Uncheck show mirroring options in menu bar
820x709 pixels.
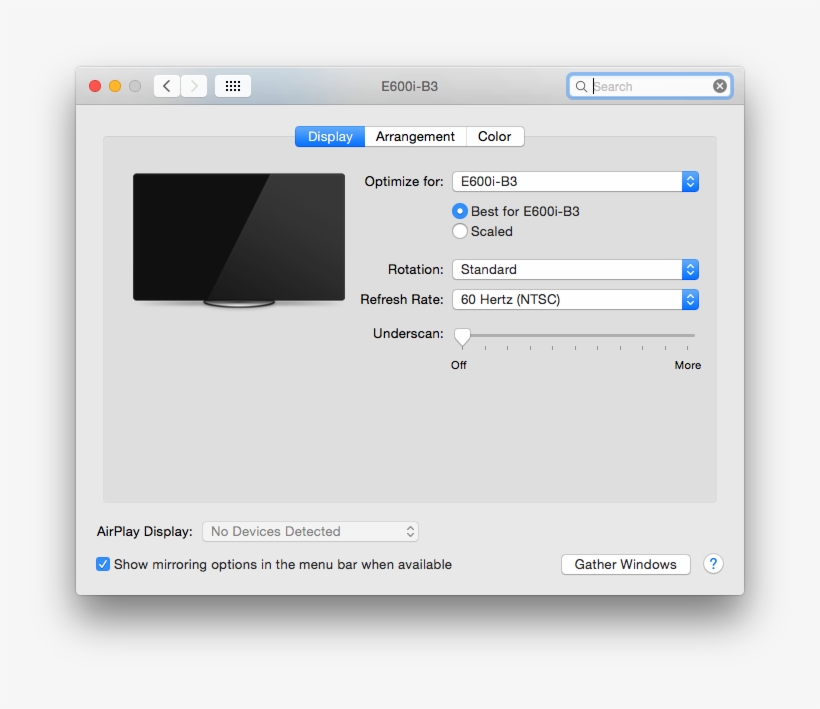tap(103, 564)
